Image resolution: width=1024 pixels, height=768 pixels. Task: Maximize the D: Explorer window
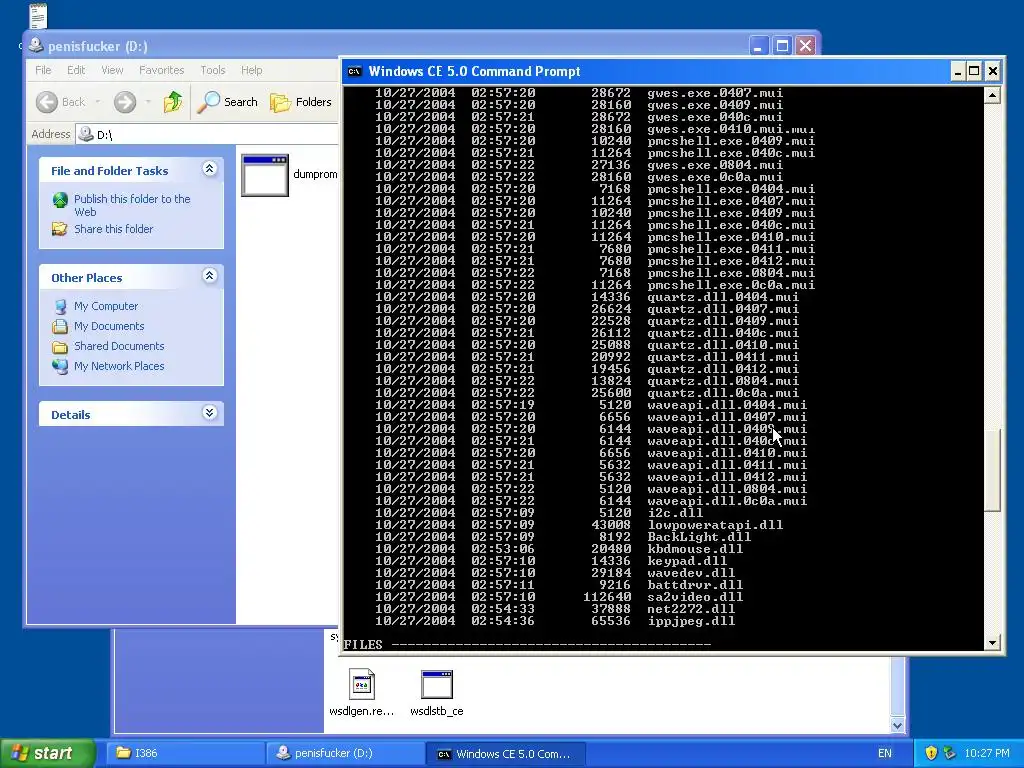pyautogui.click(x=782, y=45)
